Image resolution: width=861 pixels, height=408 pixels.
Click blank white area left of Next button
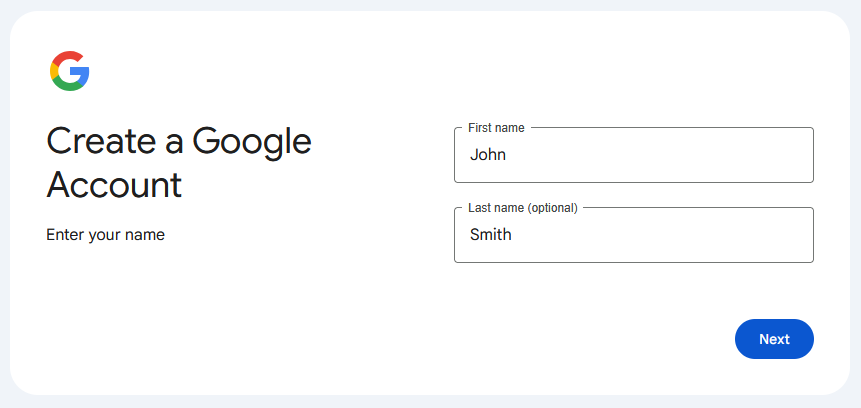tap(600, 339)
